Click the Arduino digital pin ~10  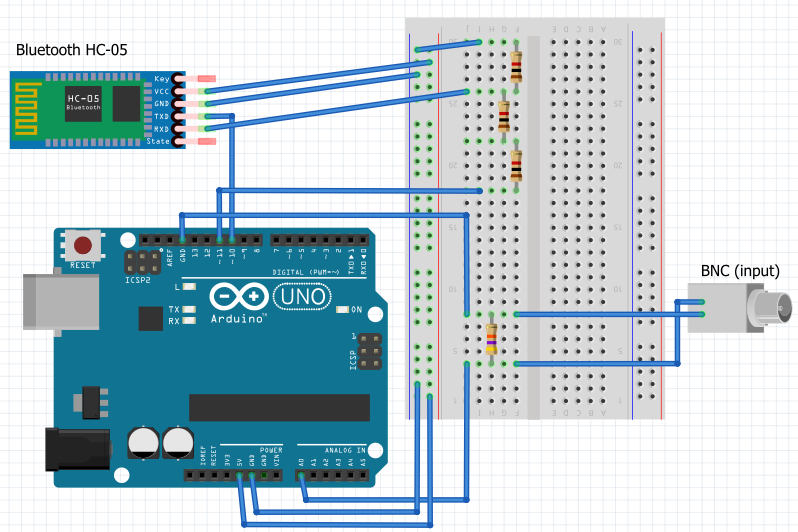pos(232,240)
